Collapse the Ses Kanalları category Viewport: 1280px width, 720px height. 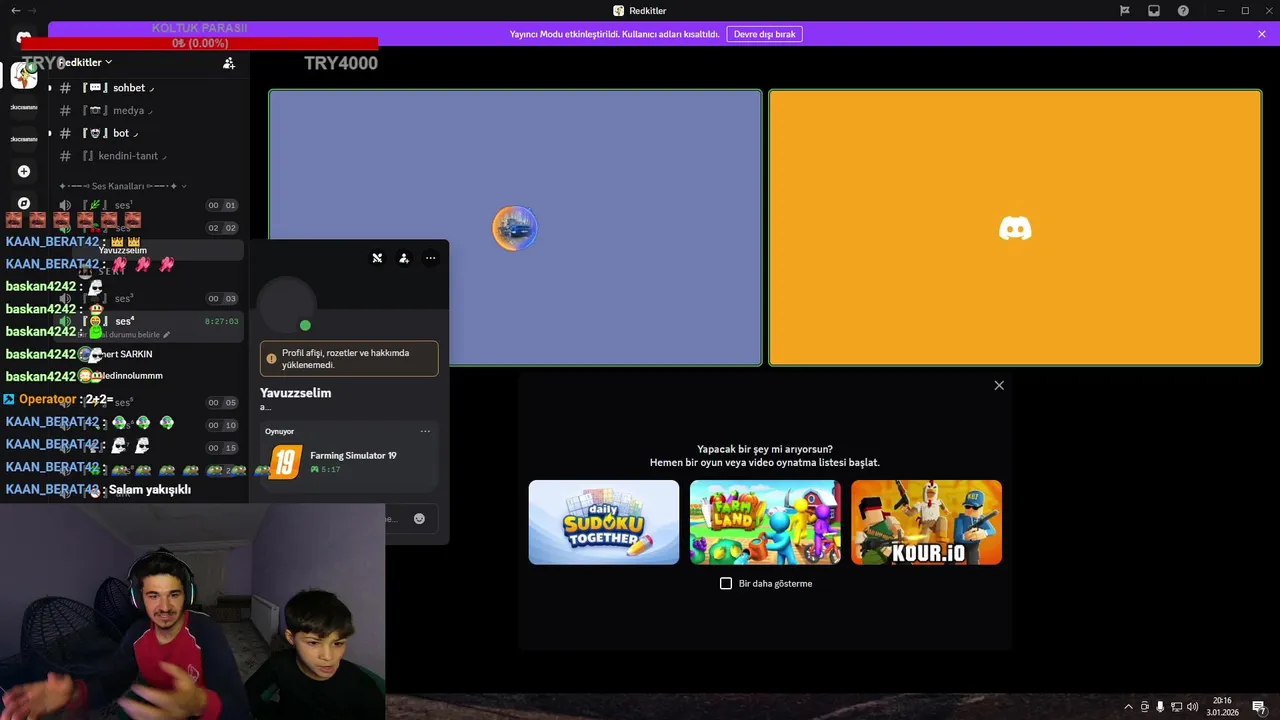tap(122, 186)
